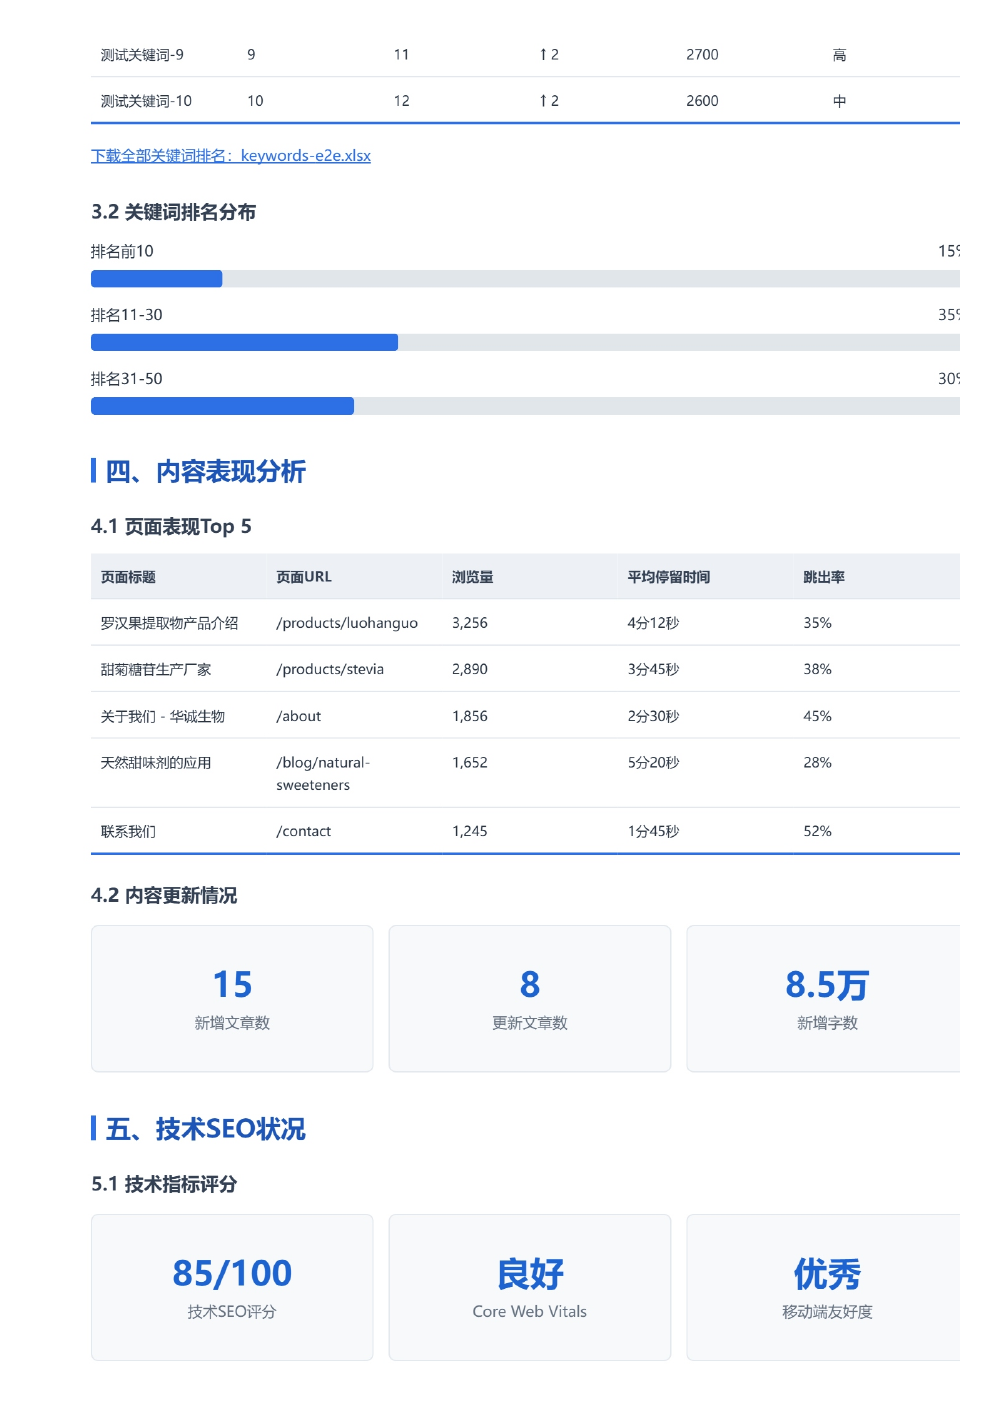993x1404 pixels.
Task: Click the page views value 3,256
Action: point(470,623)
